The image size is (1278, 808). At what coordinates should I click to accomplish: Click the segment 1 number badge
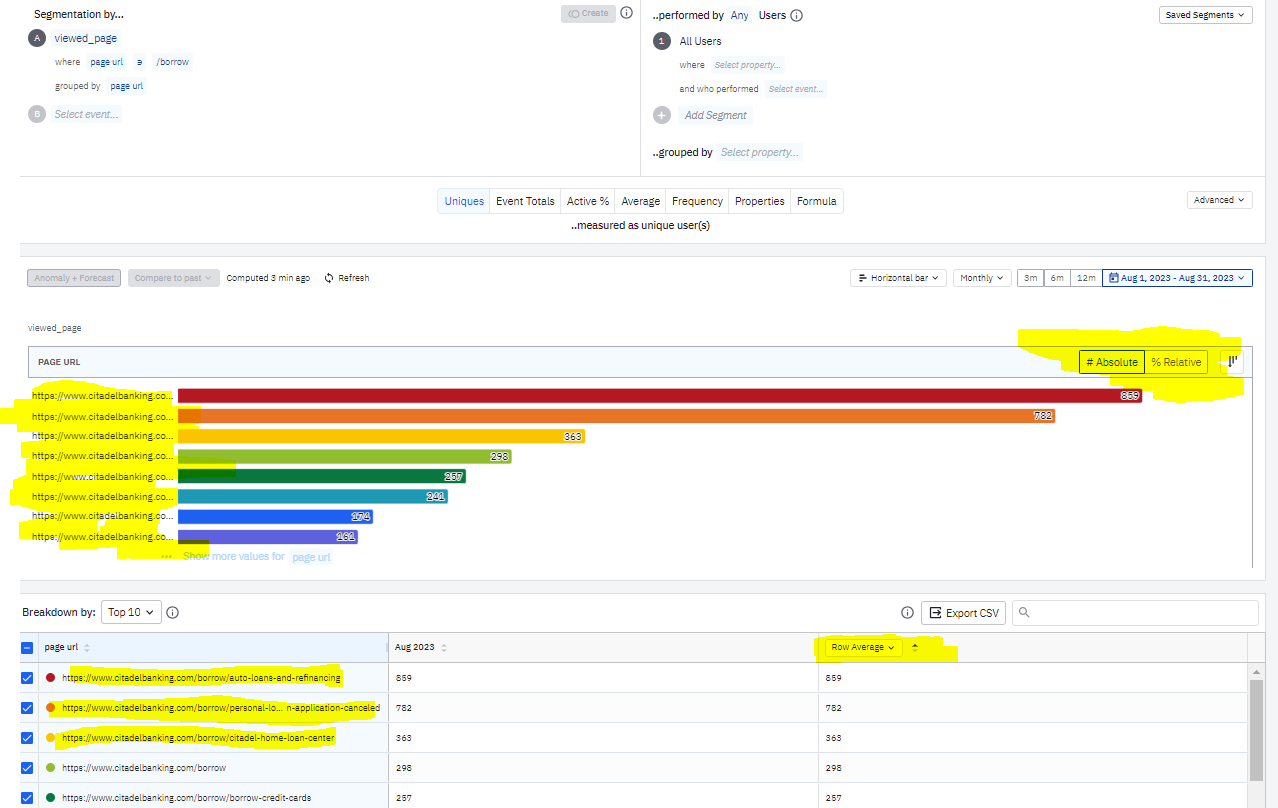[662, 41]
